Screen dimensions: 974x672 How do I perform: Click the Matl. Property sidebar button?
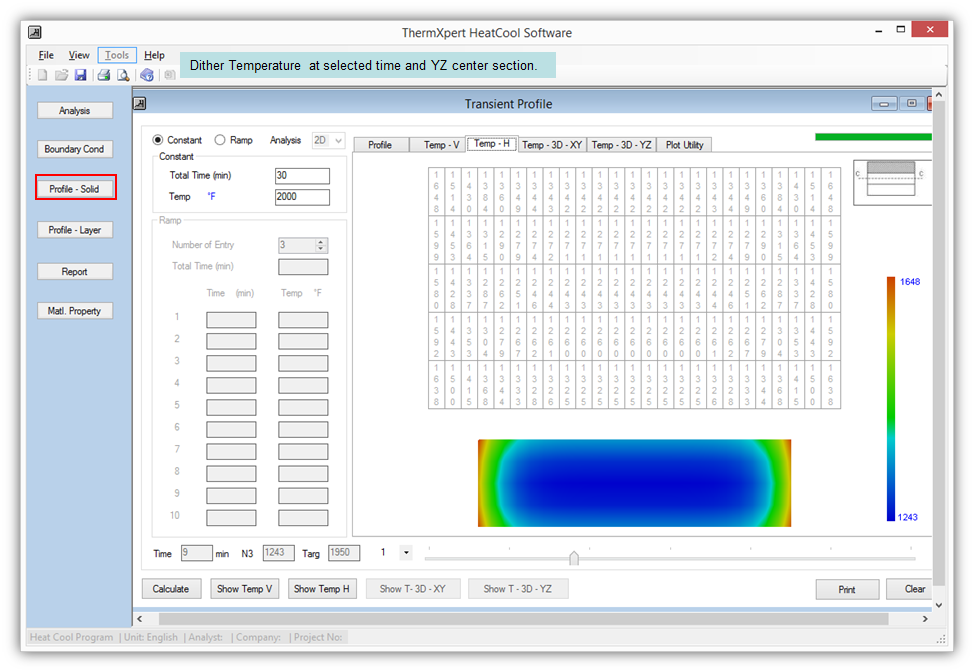(x=75, y=311)
